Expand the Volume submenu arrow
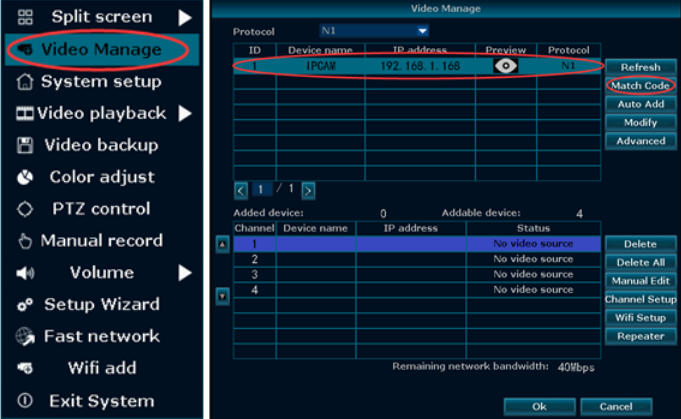Screen dimensions: 681x419 click(185, 272)
